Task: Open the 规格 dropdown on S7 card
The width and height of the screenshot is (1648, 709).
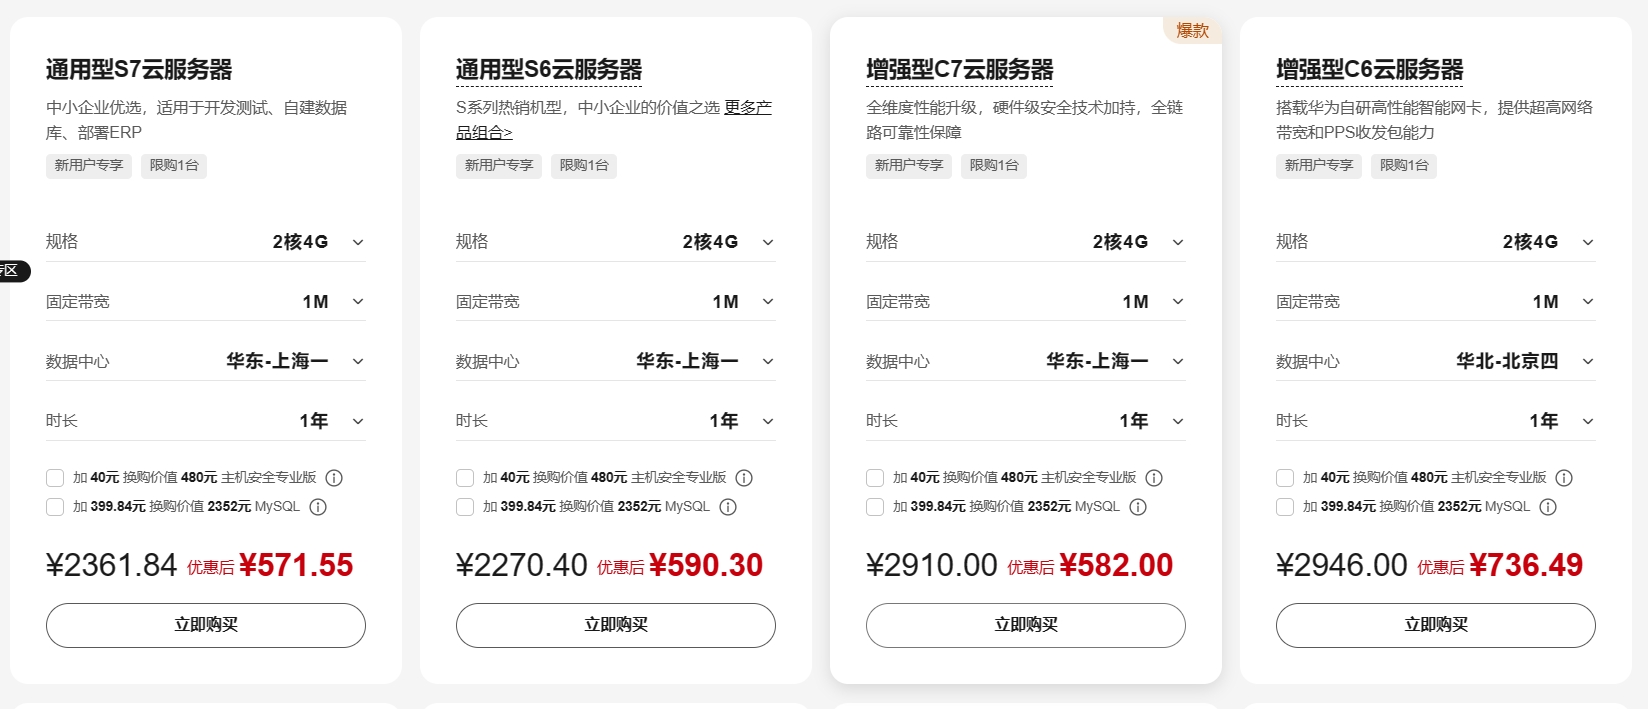Action: click(358, 241)
